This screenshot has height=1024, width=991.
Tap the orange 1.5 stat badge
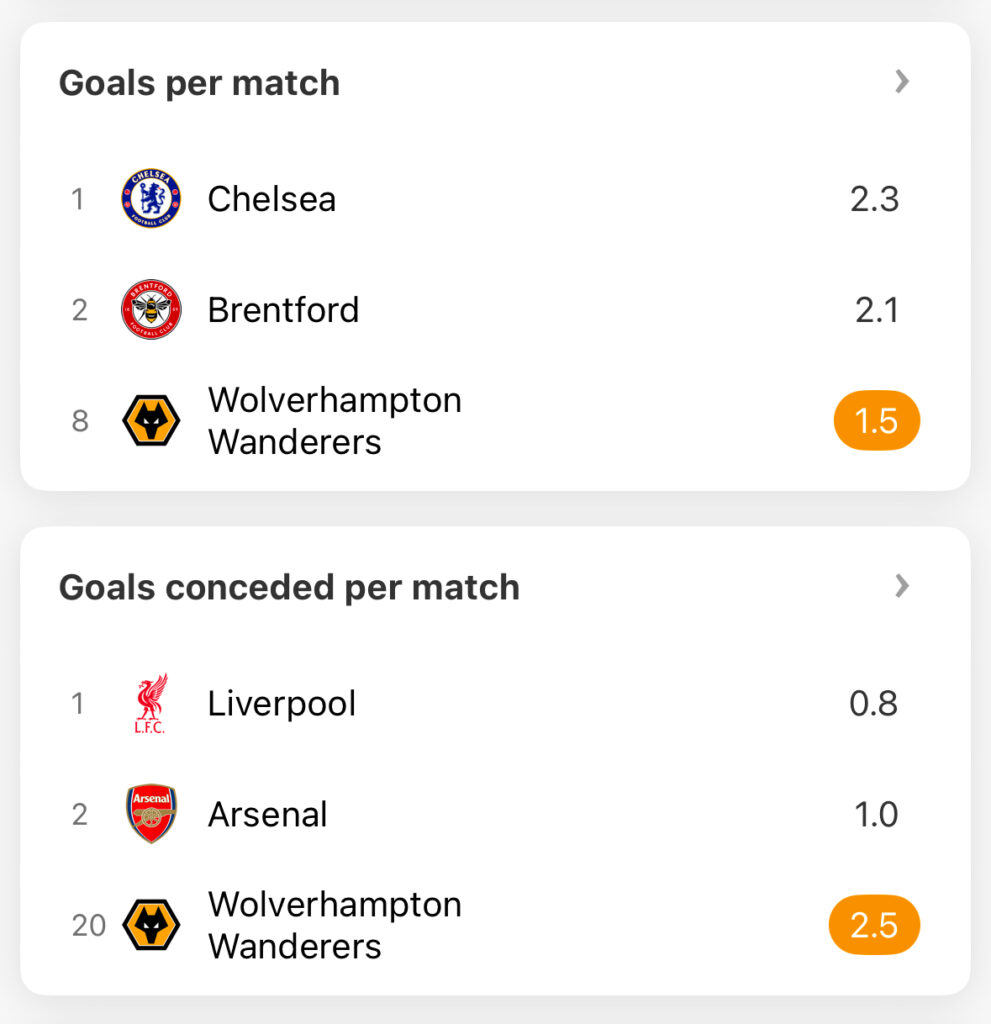(877, 421)
